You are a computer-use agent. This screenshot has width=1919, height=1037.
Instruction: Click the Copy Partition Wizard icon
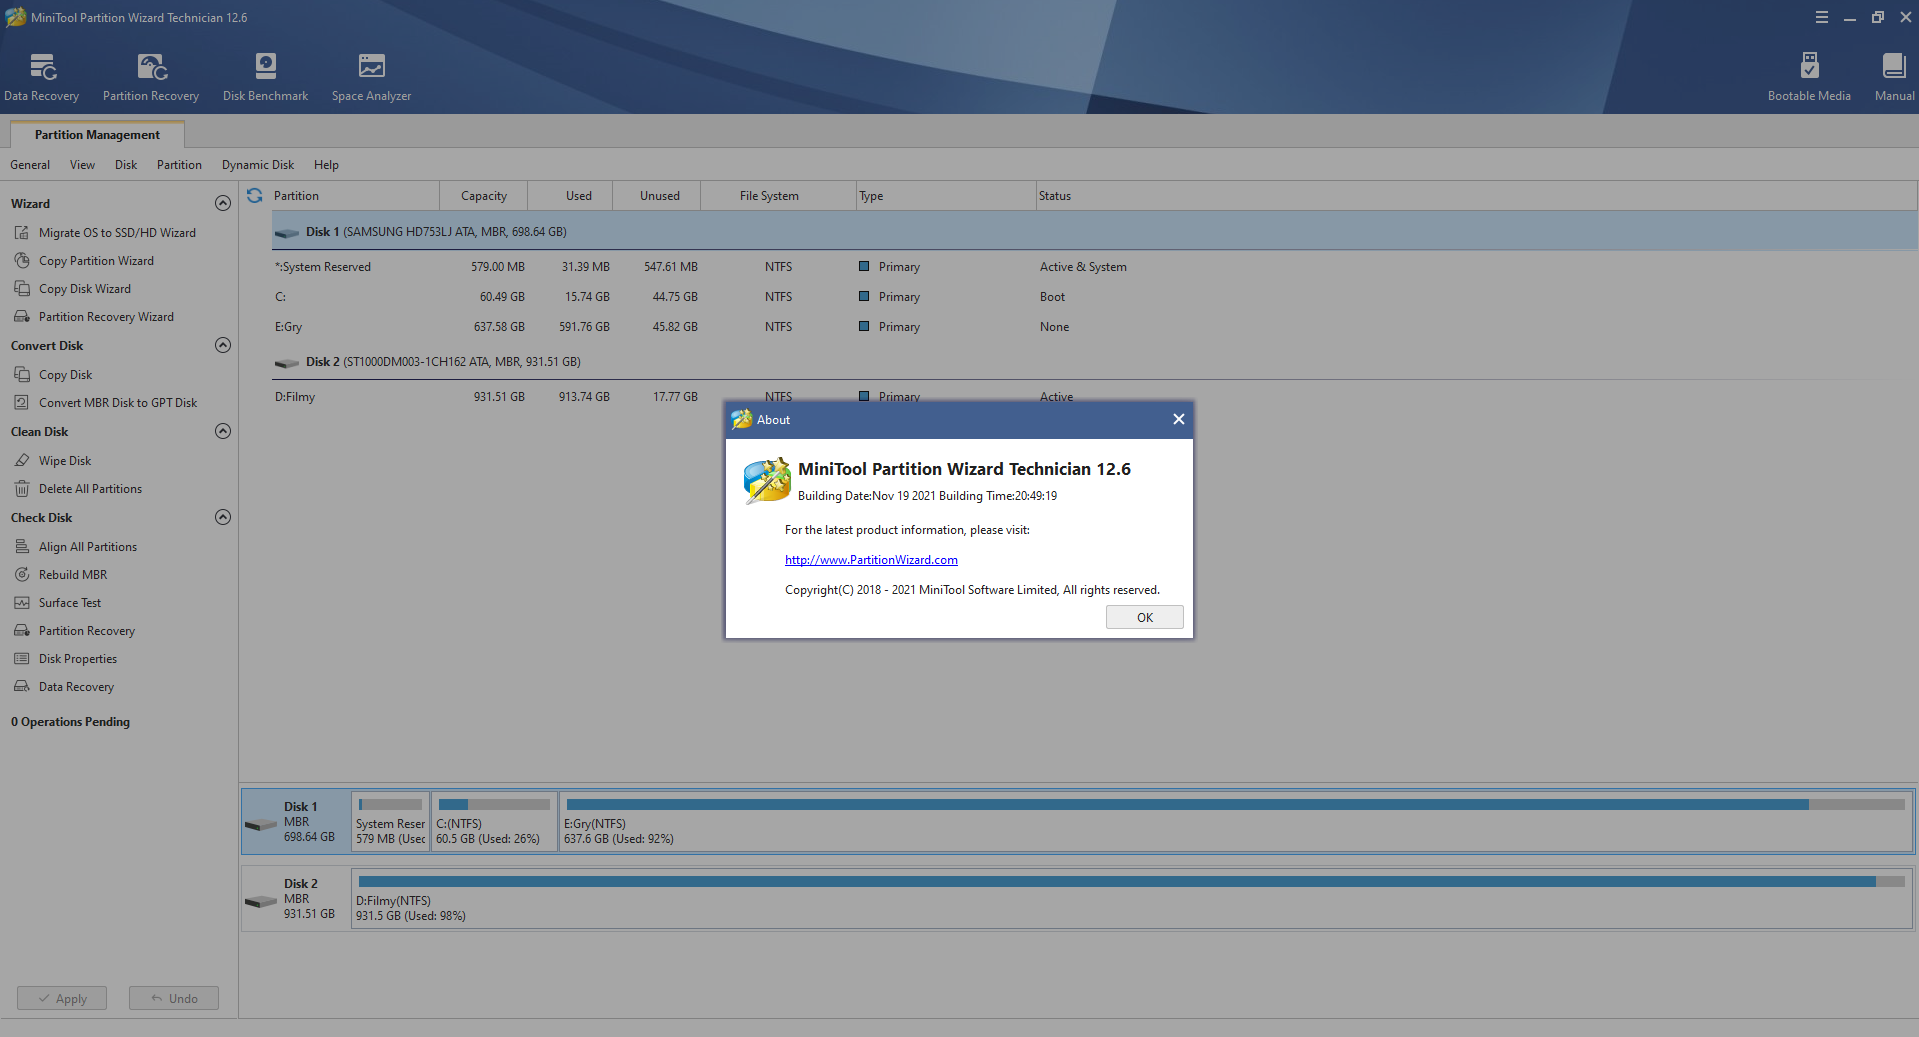[x=22, y=261]
